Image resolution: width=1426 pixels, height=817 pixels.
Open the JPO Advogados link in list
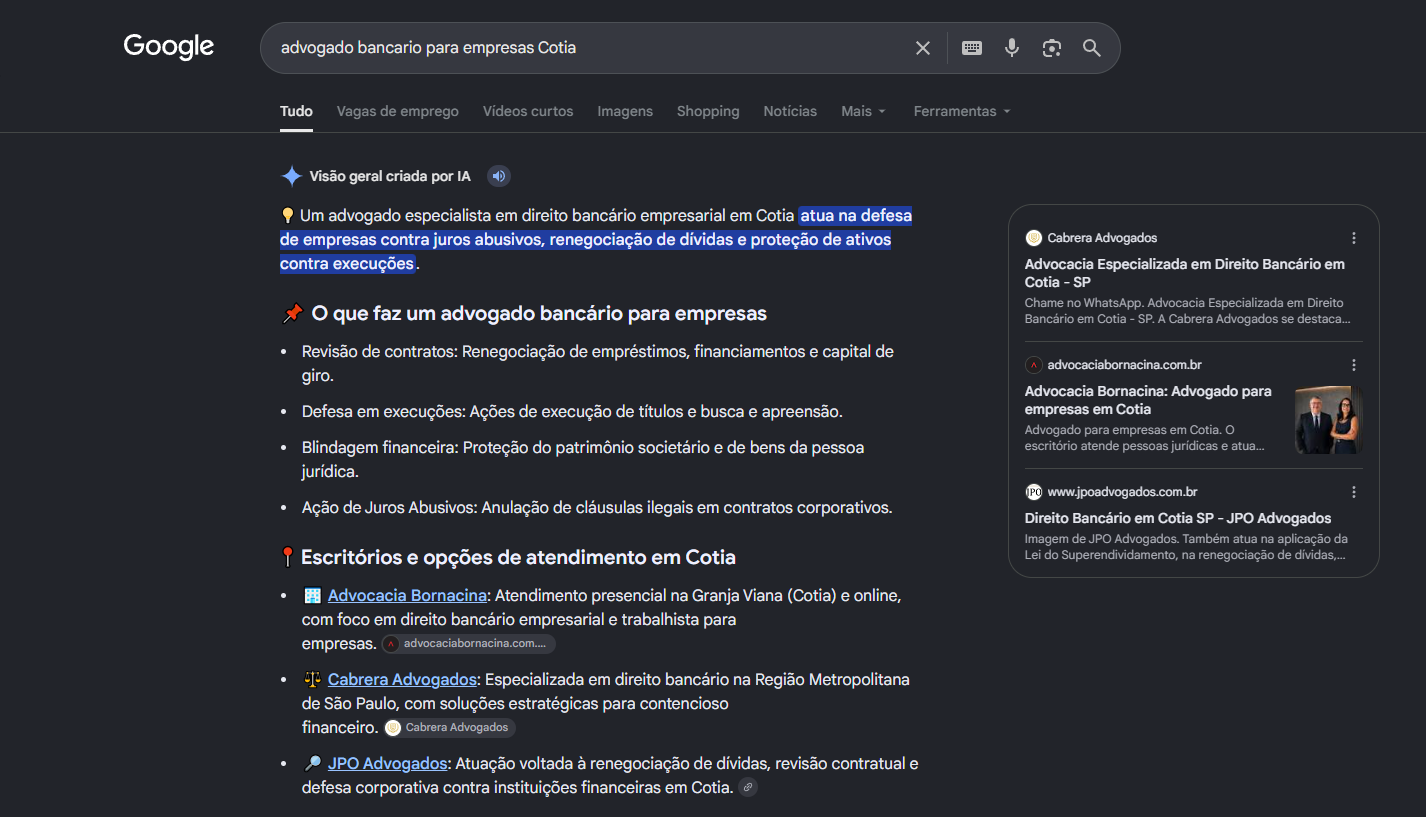coord(387,763)
